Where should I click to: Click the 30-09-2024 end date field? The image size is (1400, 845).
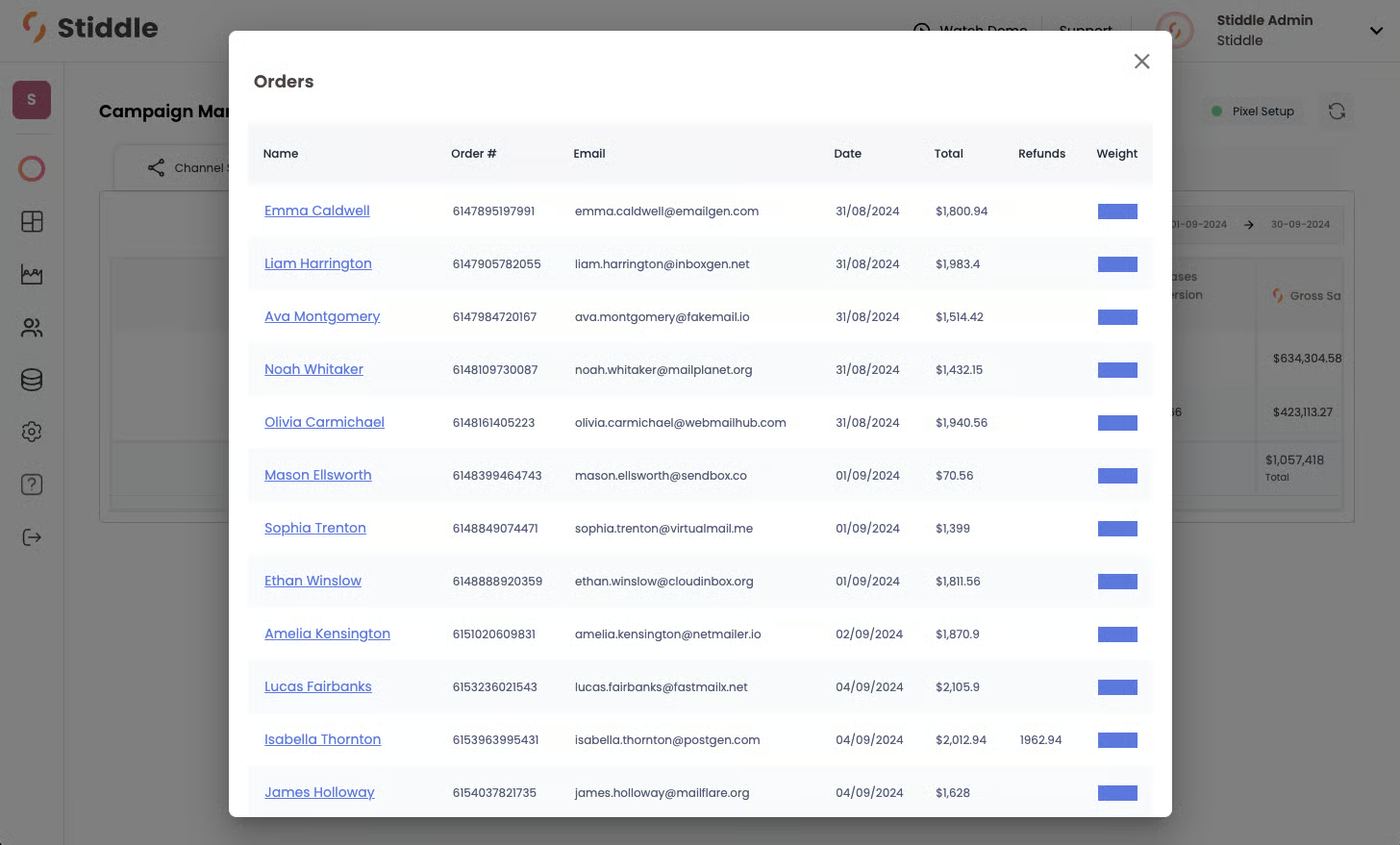coord(1300,224)
